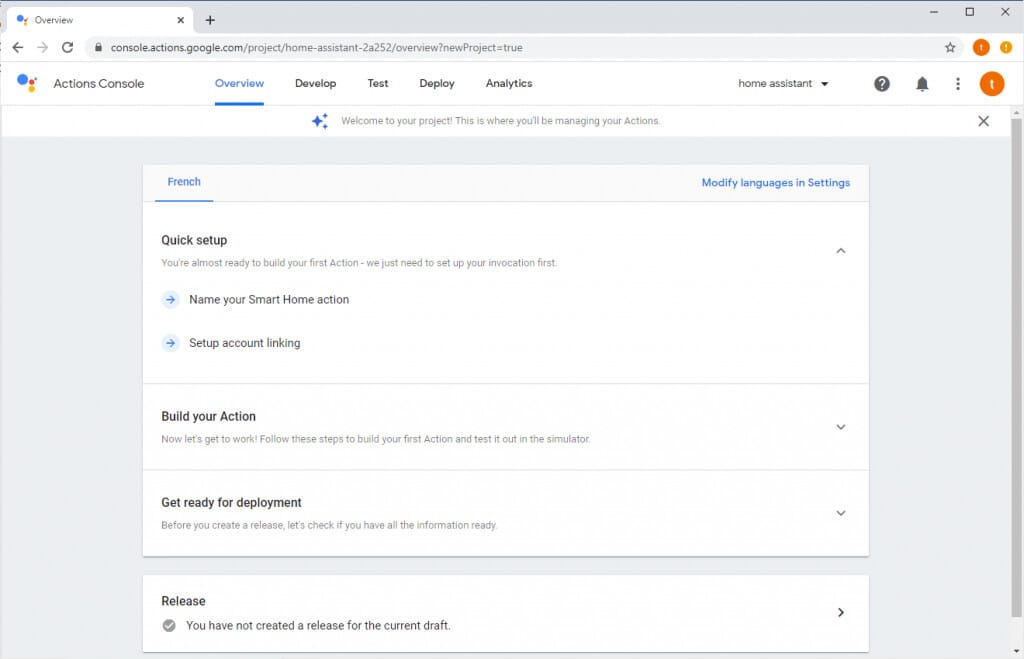
Task: Click the scrollbar down arrow
Action: [x=1016, y=651]
